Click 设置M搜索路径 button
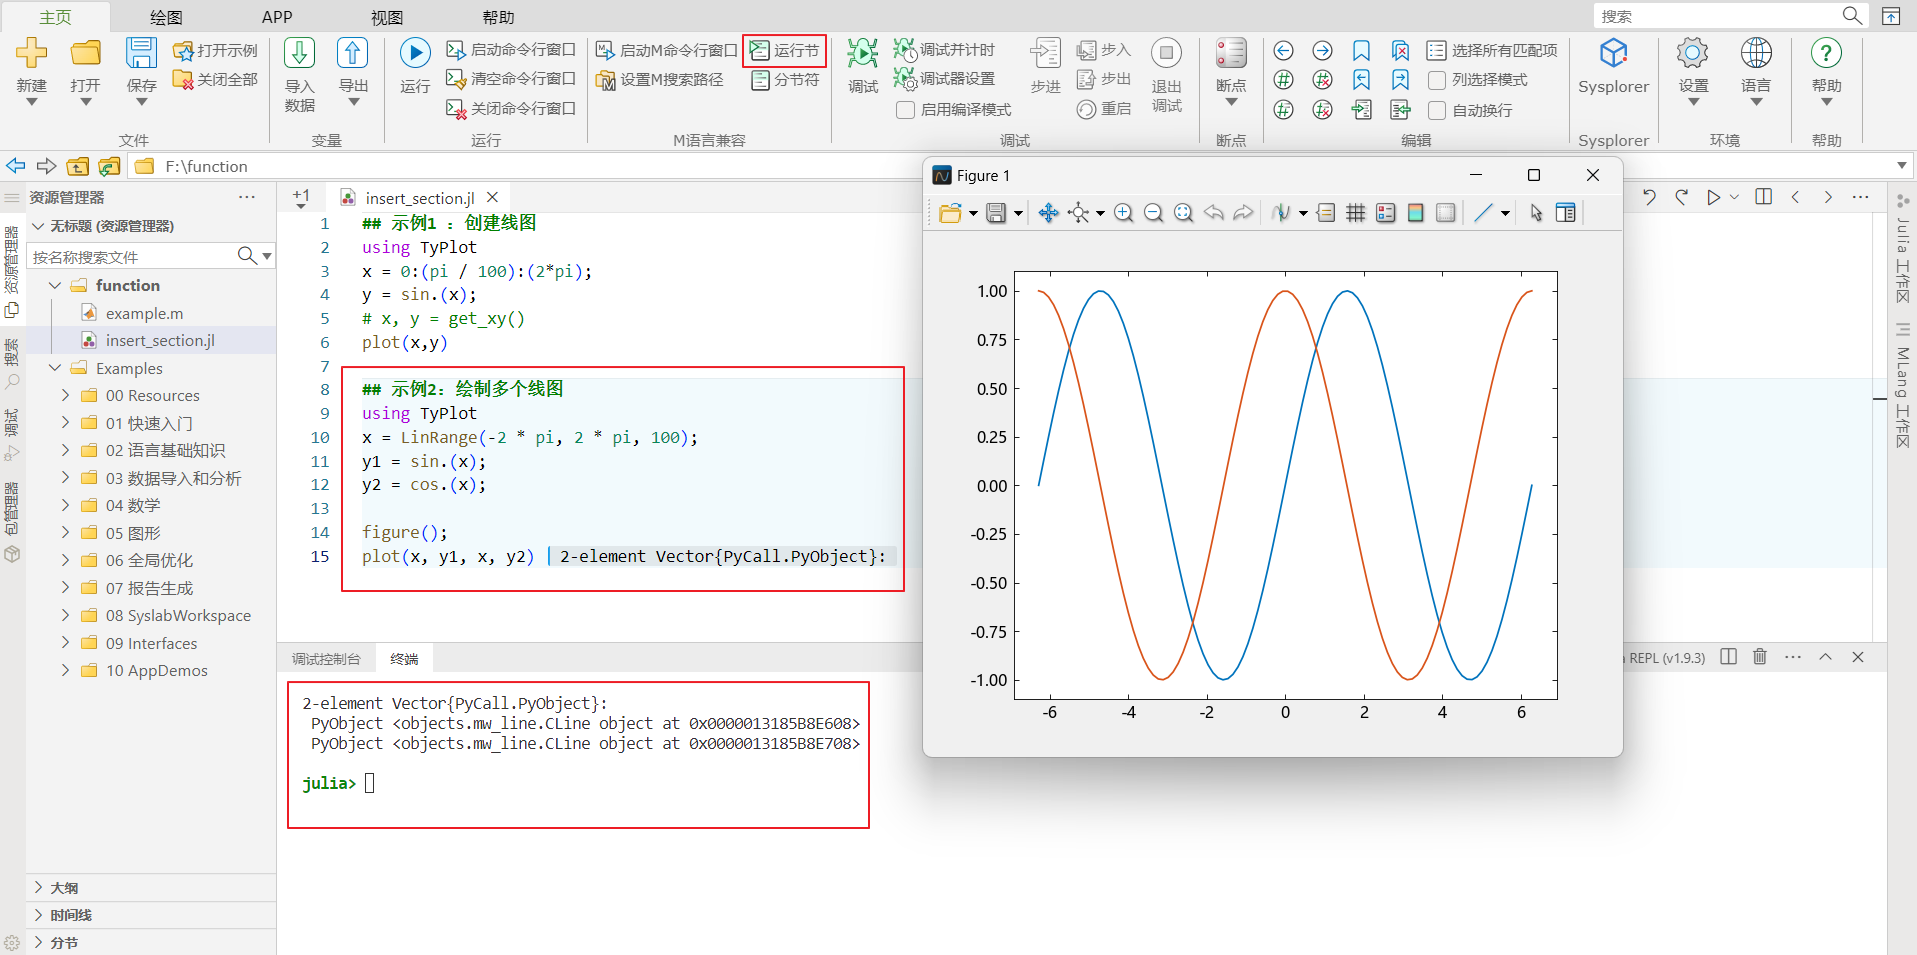Image resolution: width=1917 pixels, height=955 pixels. [x=660, y=80]
